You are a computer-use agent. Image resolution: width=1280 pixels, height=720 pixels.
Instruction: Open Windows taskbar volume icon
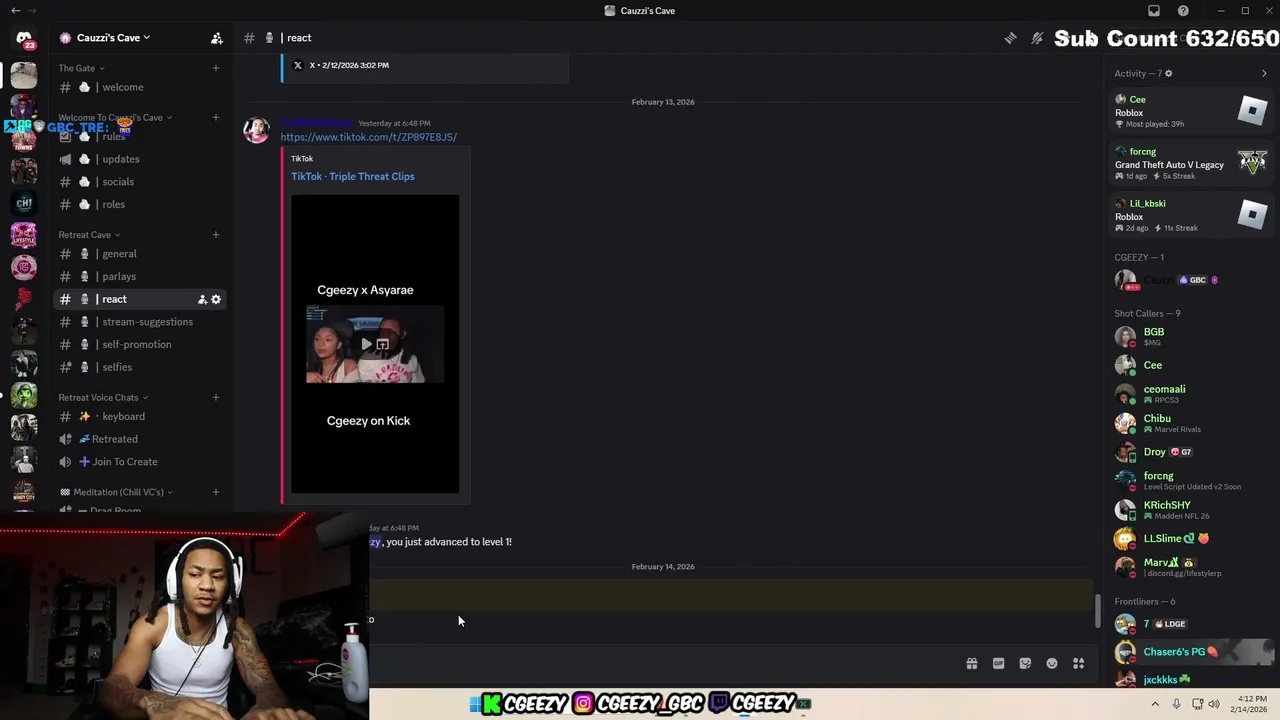[x=1214, y=704]
